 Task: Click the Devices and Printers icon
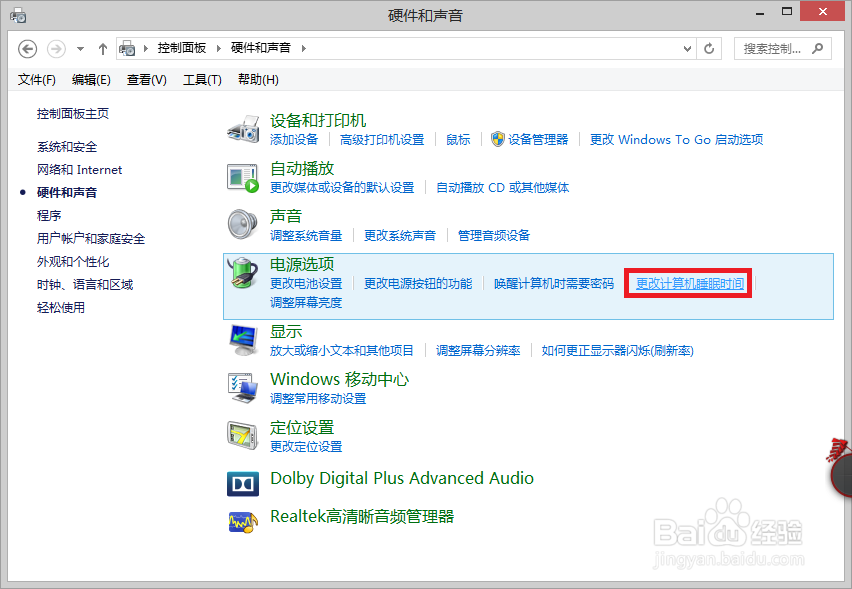(243, 129)
